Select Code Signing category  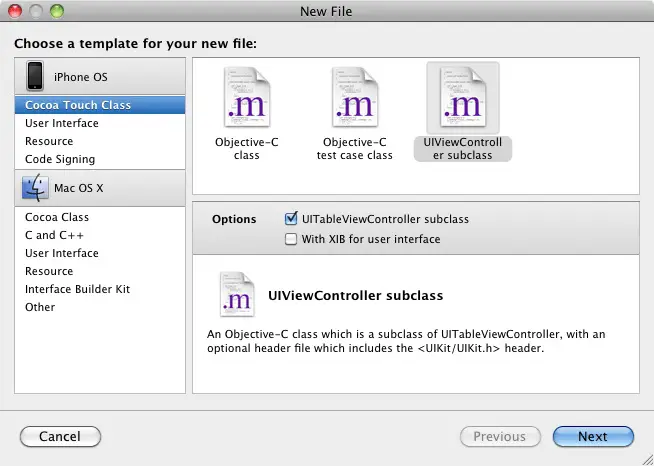[x=100, y=159]
